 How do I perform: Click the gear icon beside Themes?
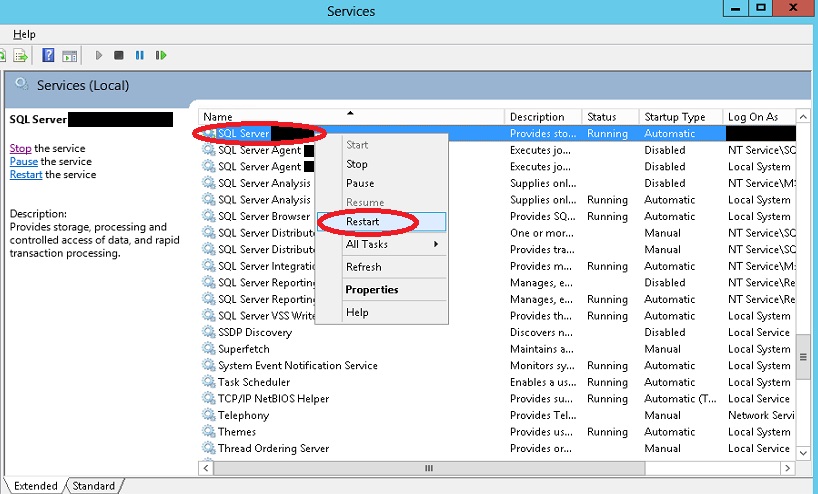tap(209, 431)
